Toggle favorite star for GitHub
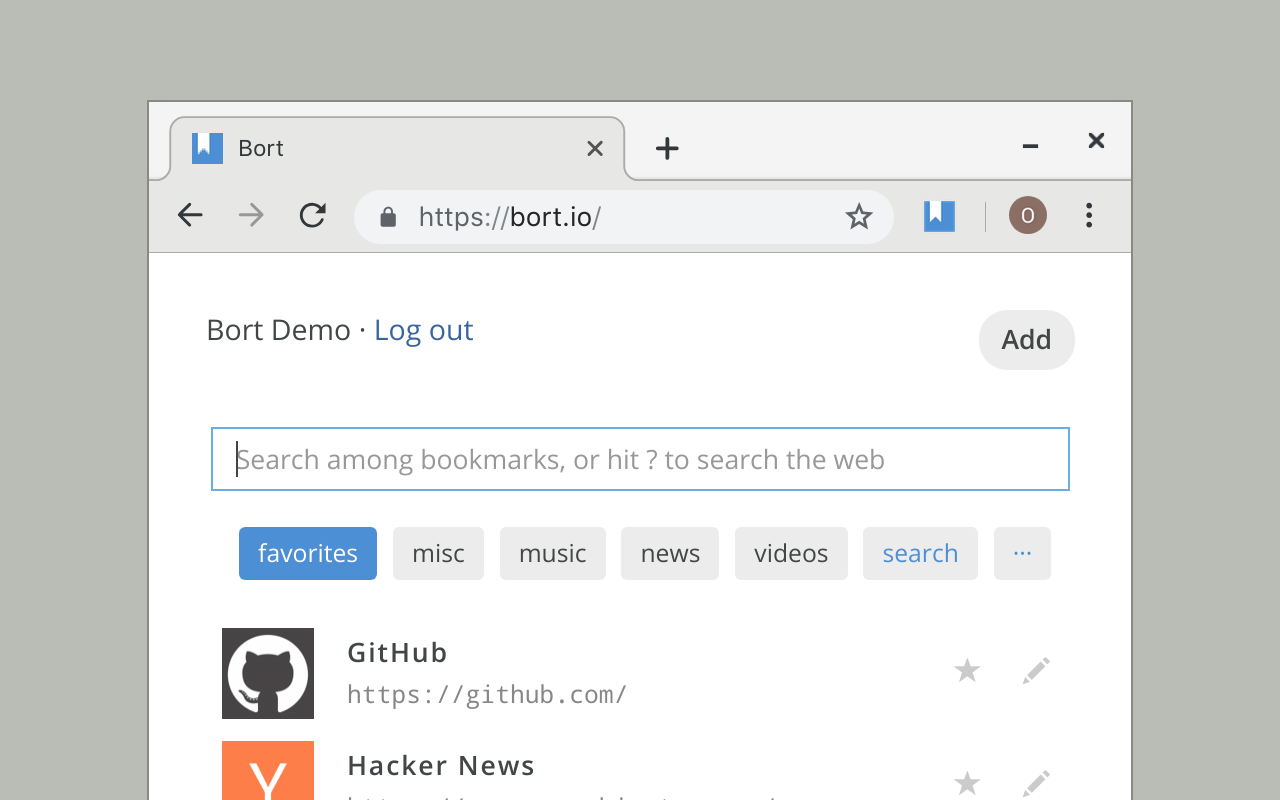Viewport: 1280px width, 800px height. coord(967,671)
